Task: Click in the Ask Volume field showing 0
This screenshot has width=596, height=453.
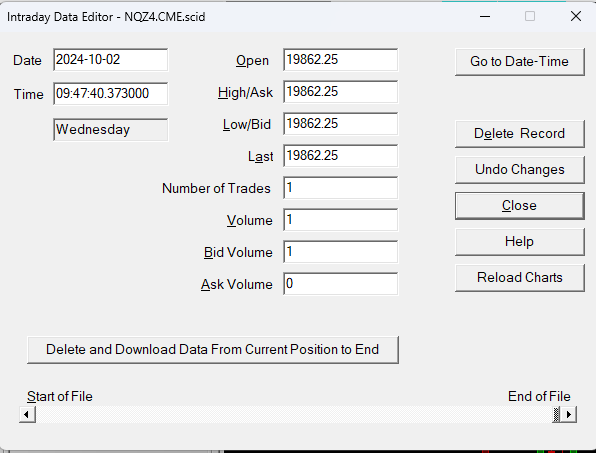Action: [x=340, y=284]
